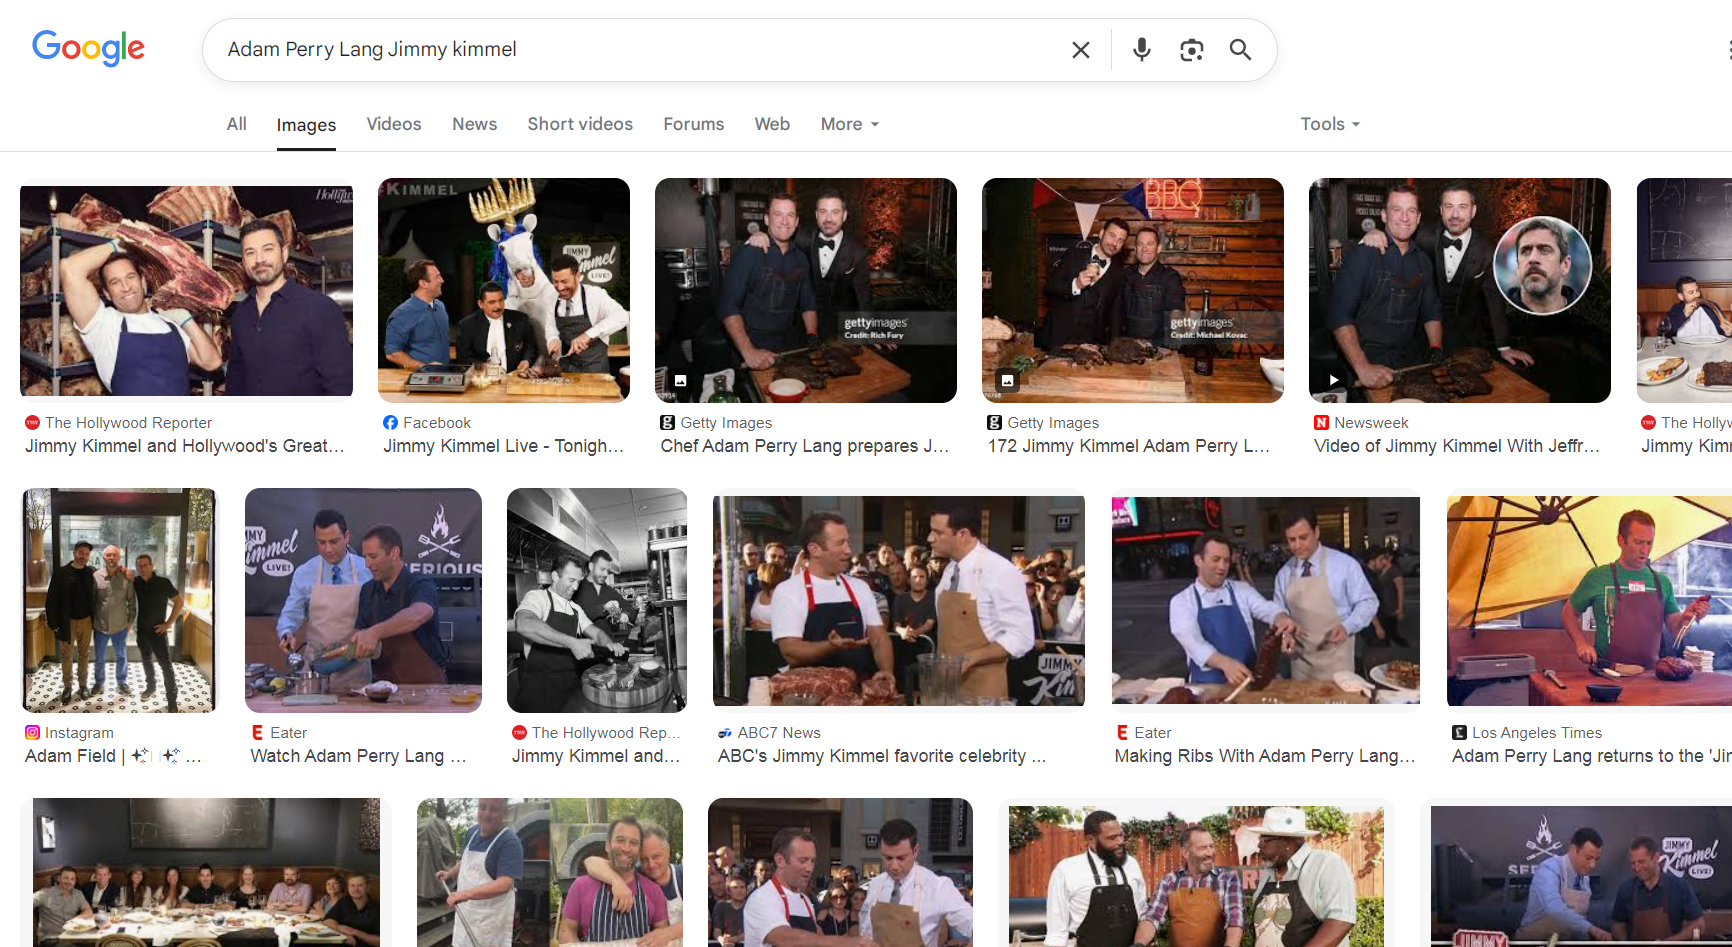Start voice search with microphone icon
This screenshot has height=947, width=1732.
pos(1141,50)
